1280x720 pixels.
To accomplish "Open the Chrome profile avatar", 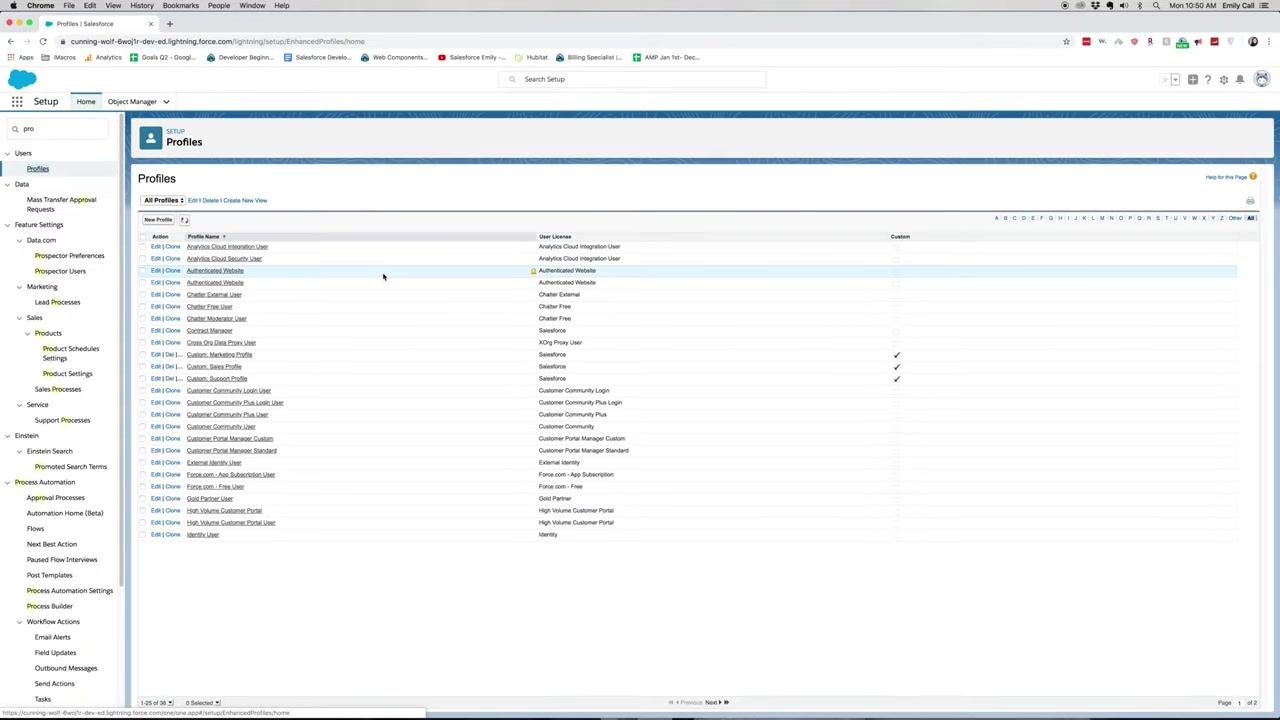I will (x=1253, y=41).
